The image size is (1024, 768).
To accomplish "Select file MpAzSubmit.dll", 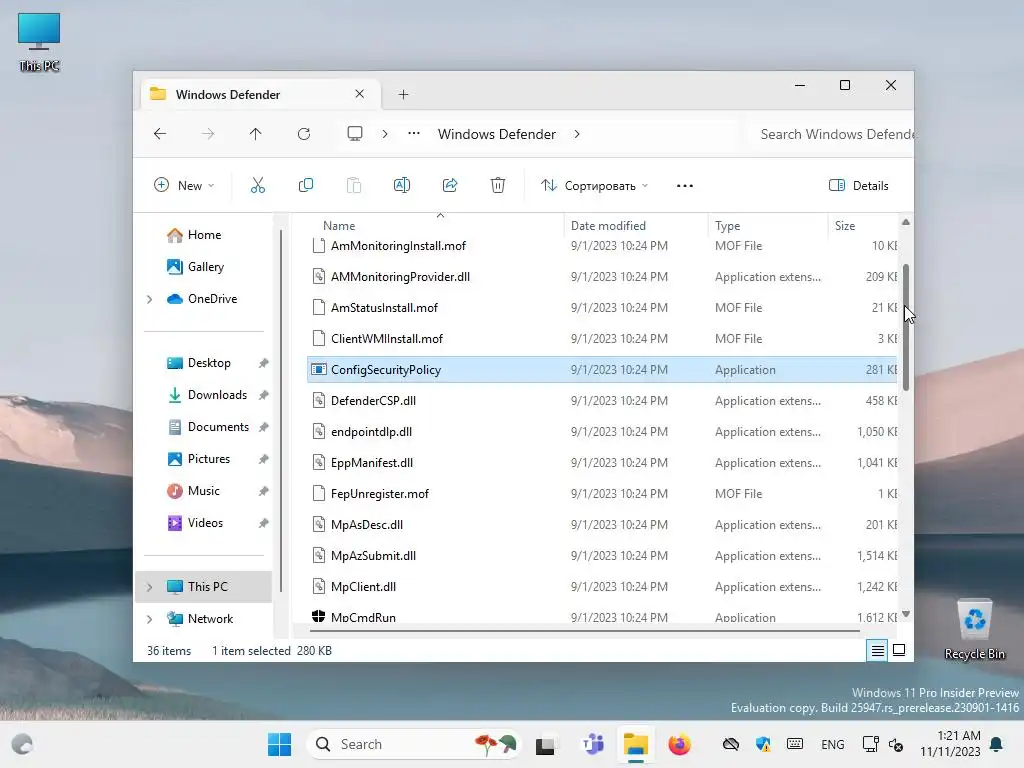I will 373,556.
